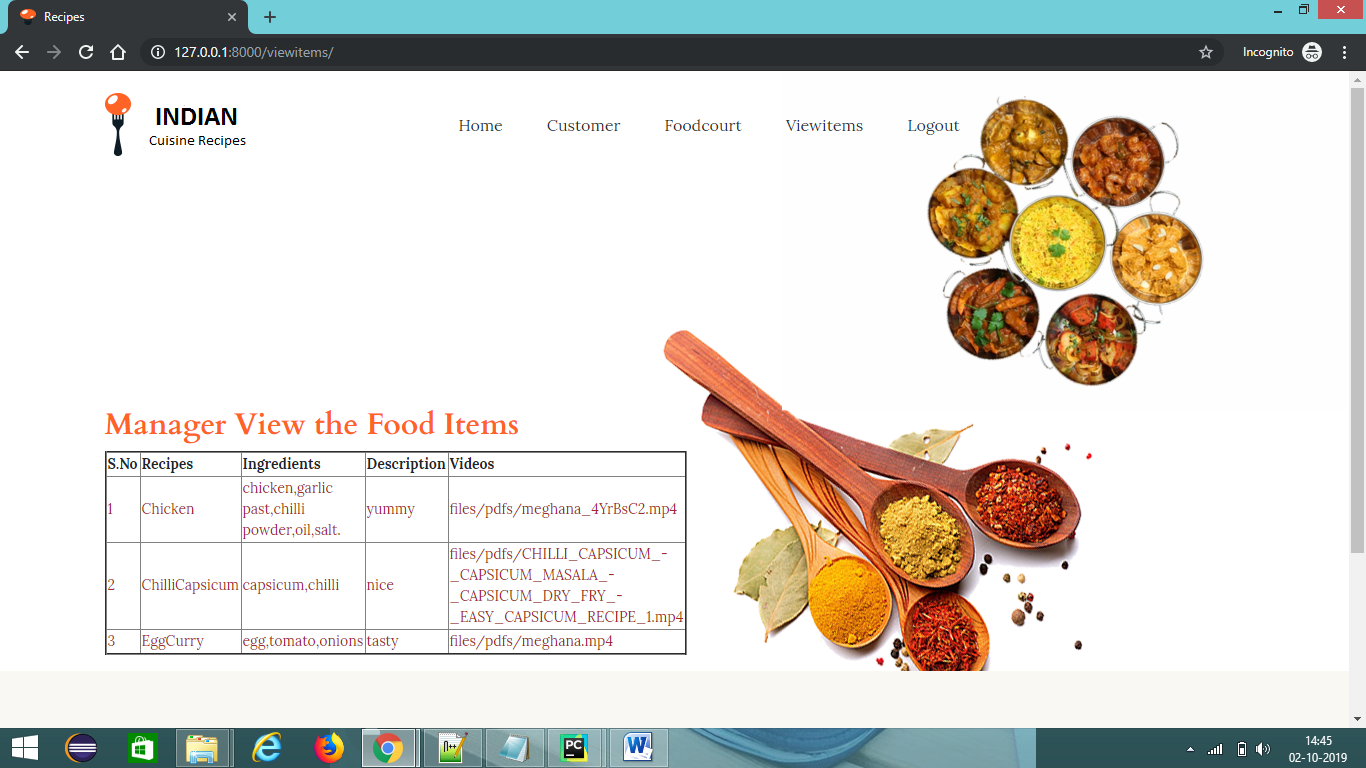Open the Windows Start button
1366x768 pixels.
coord(24,748)
